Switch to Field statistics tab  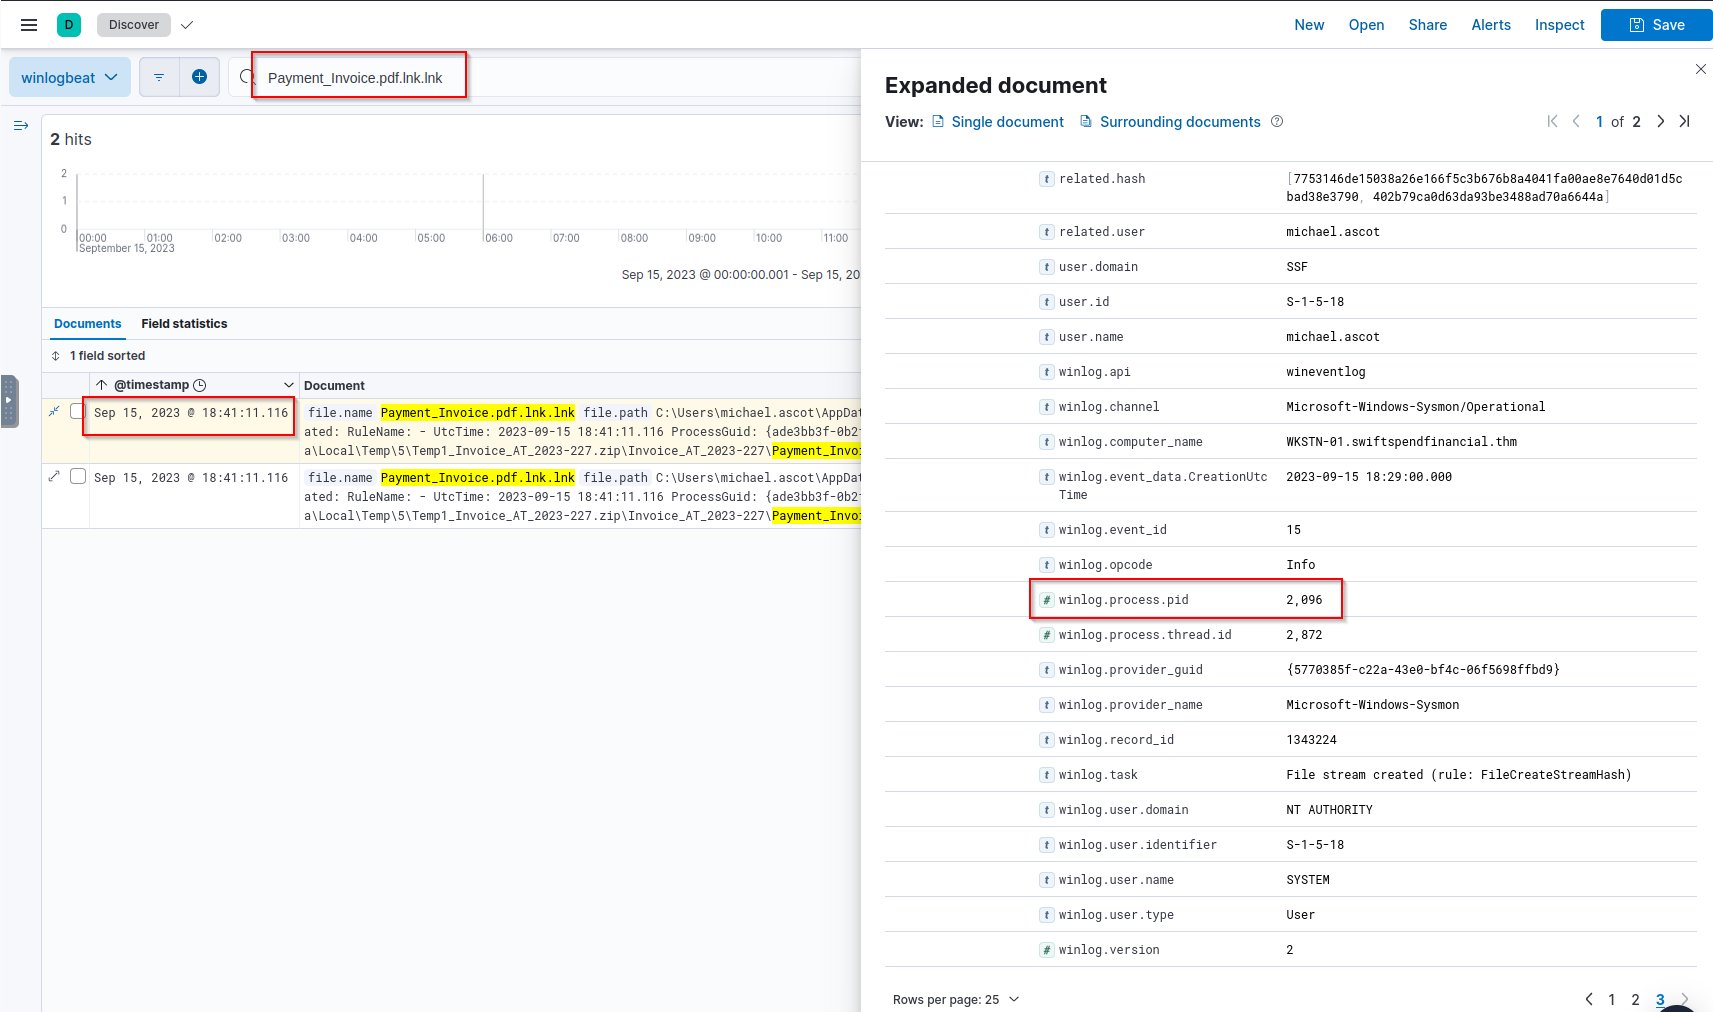[x=184, y=324]
